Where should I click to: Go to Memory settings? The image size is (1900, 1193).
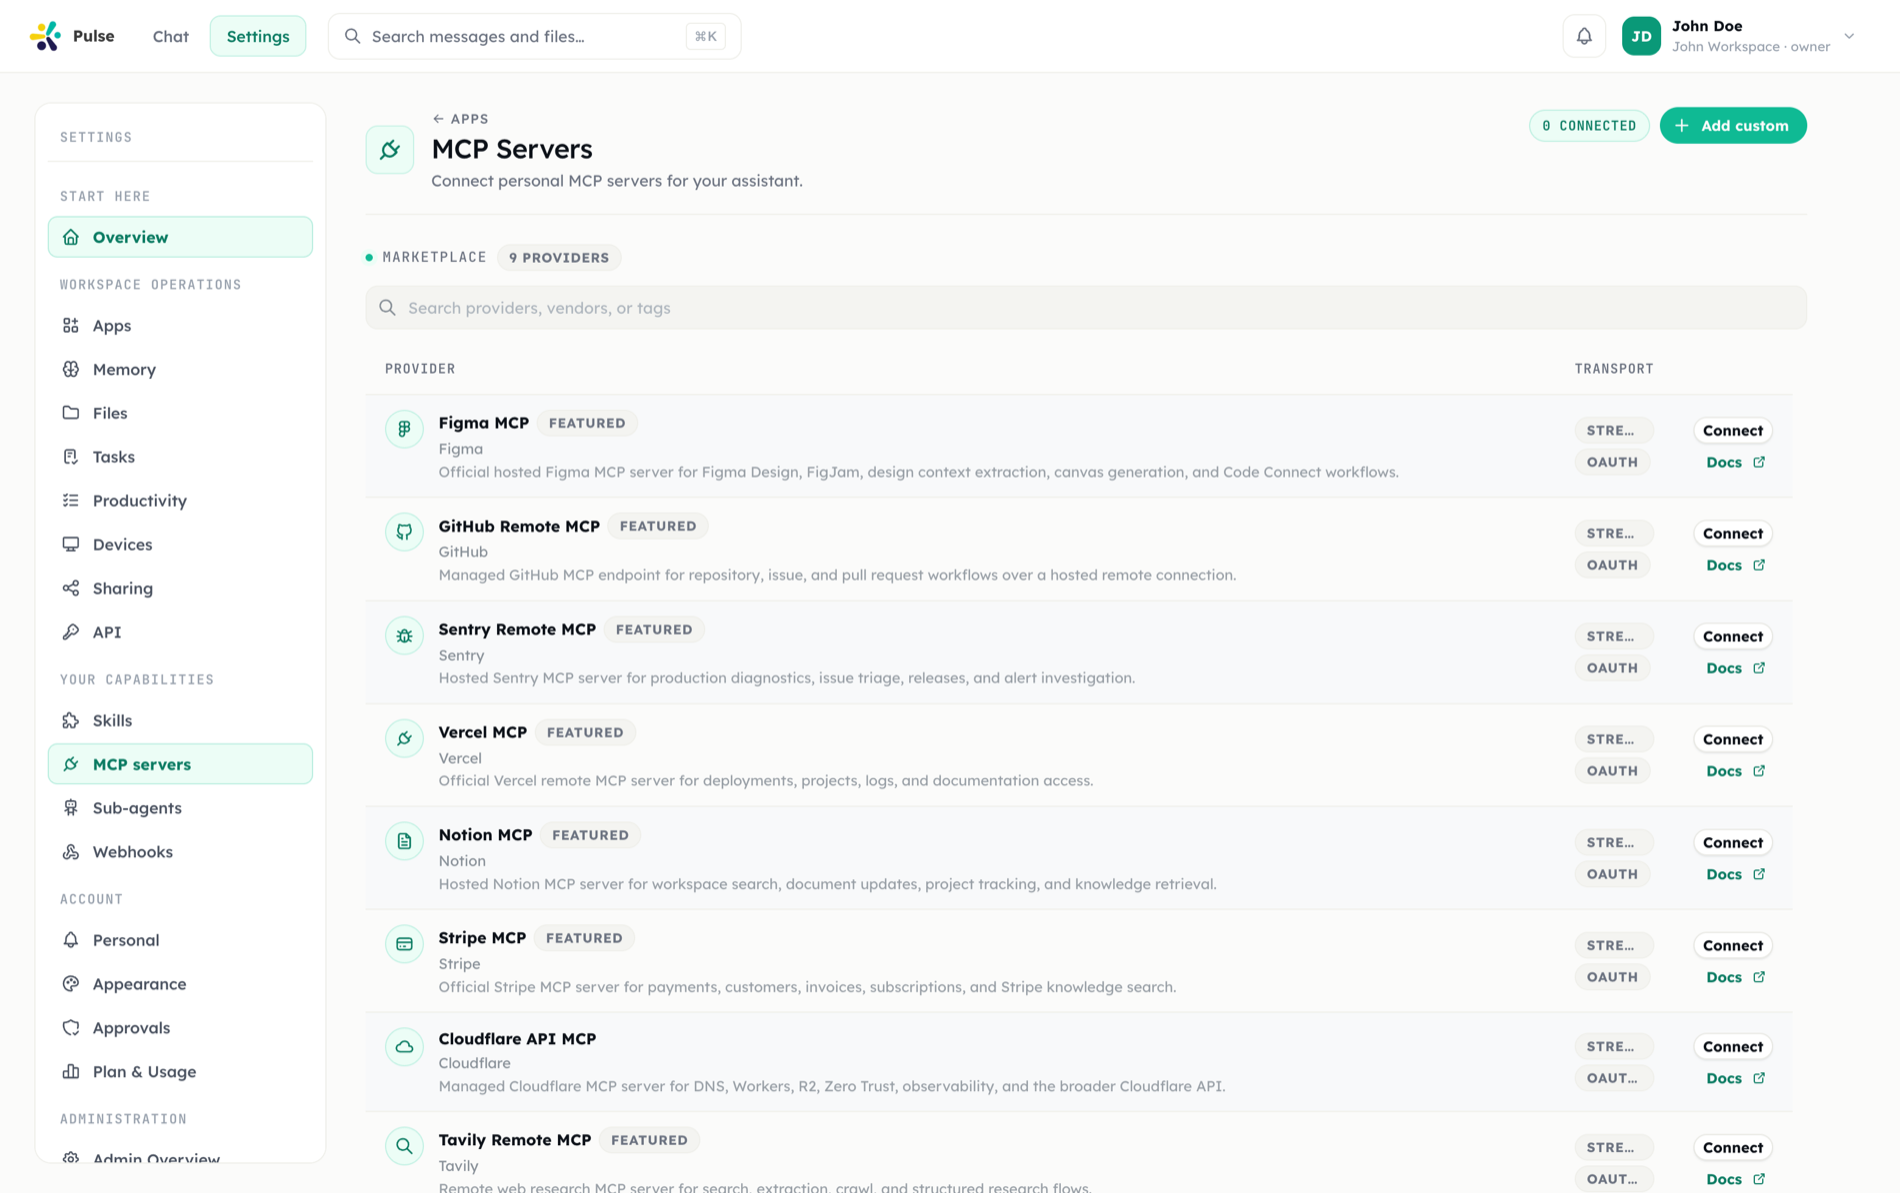180,370
